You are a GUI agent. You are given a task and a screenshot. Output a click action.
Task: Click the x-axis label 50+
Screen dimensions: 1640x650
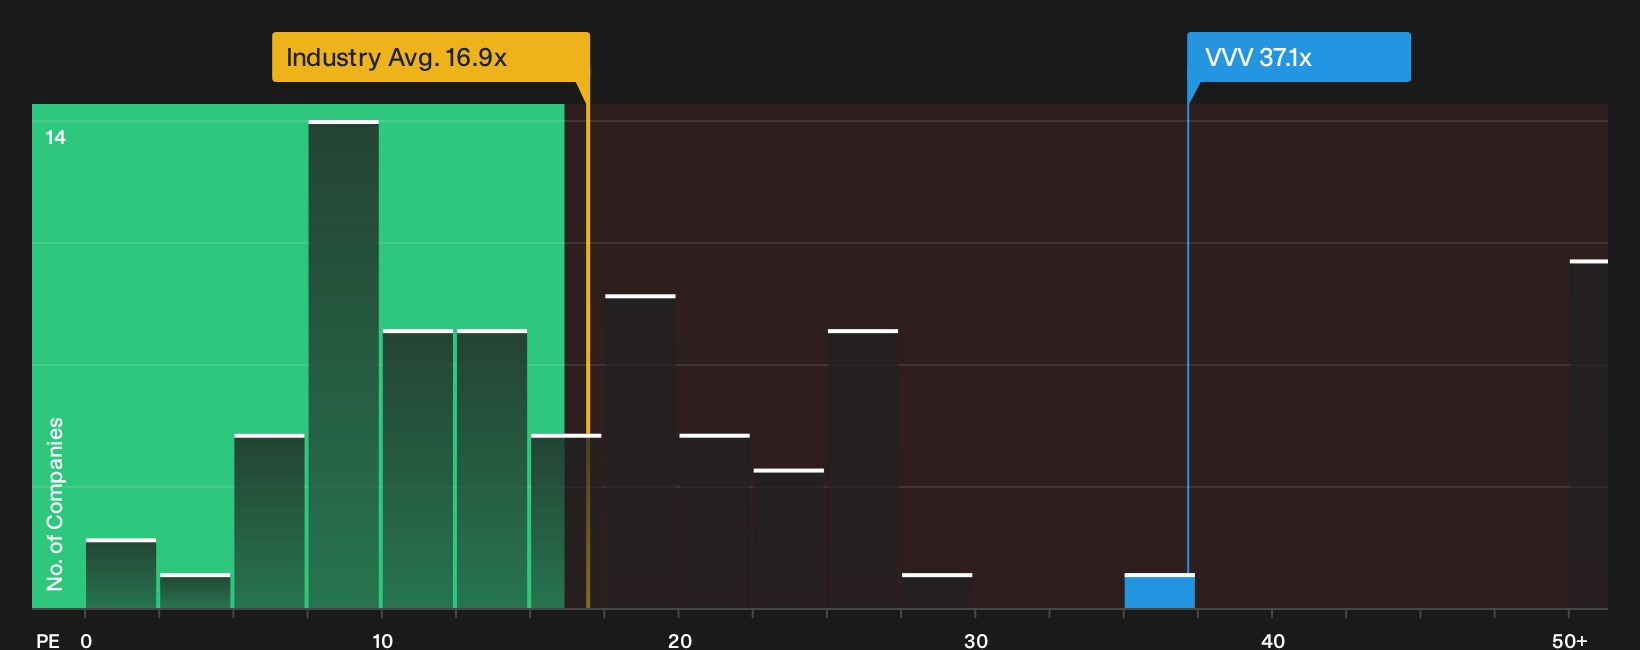(x=1570, y=641)
